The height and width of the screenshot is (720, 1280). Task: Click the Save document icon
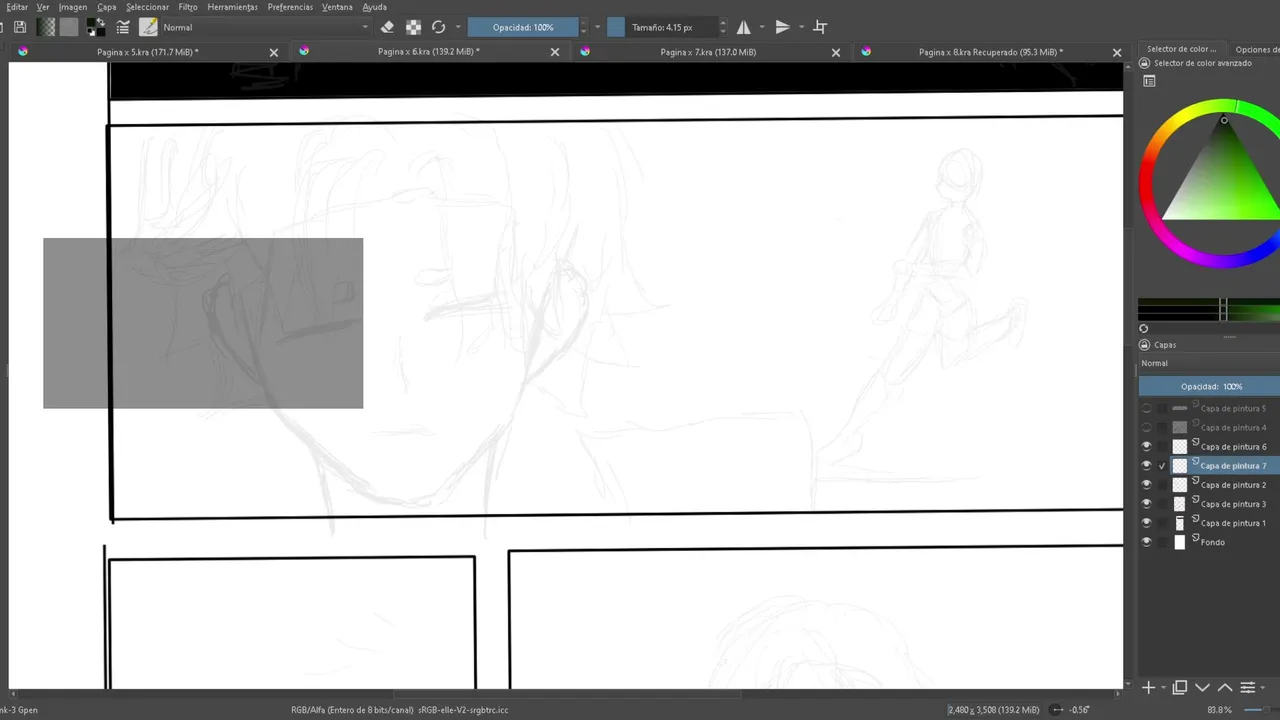pos(20,27)
